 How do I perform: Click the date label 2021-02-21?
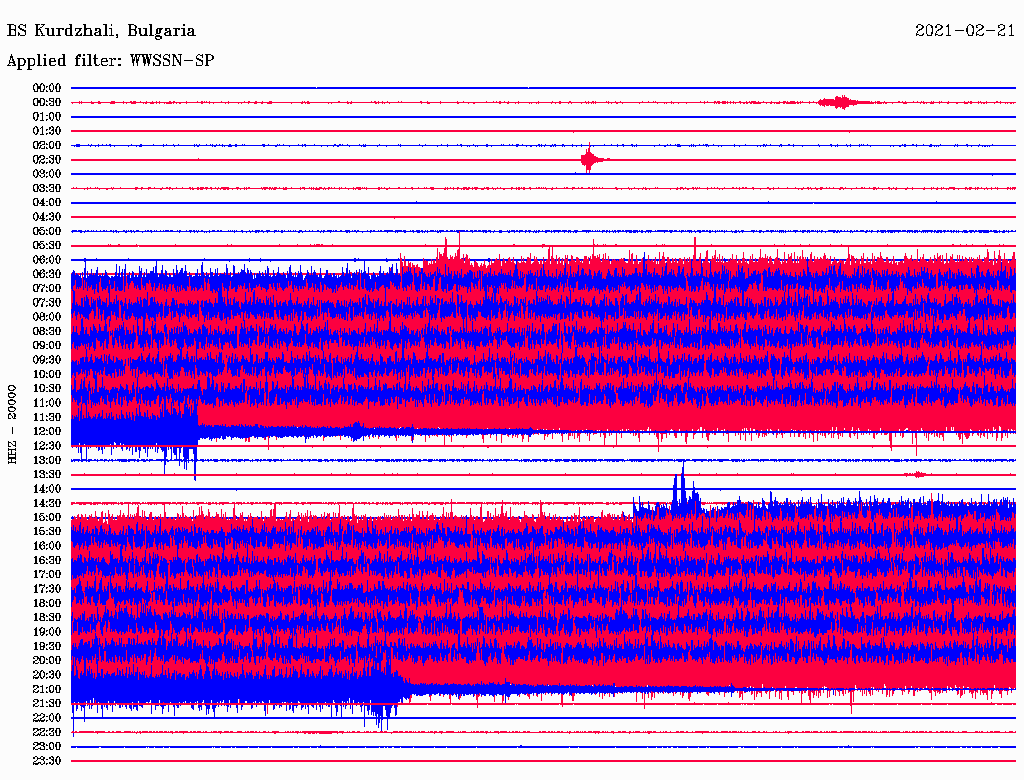[x=964, y=31]
